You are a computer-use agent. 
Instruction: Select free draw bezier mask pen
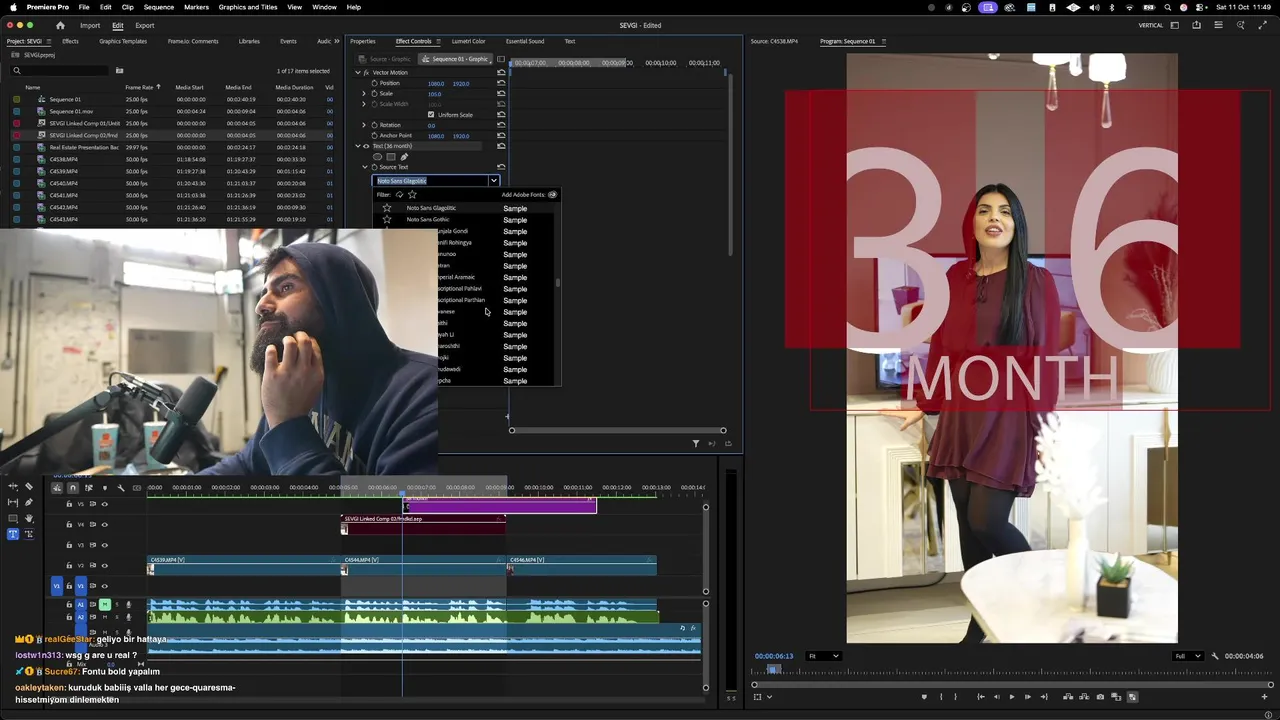tap(404, 157)
